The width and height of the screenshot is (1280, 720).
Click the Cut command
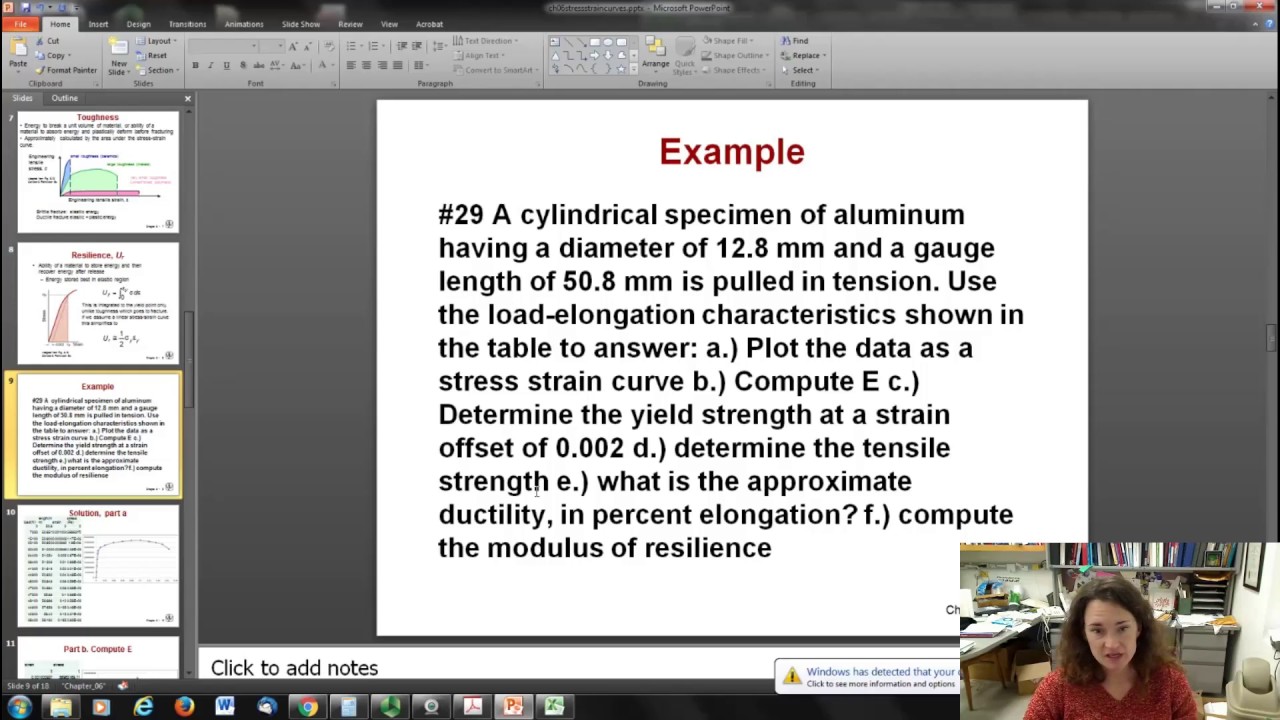(46, 41)
